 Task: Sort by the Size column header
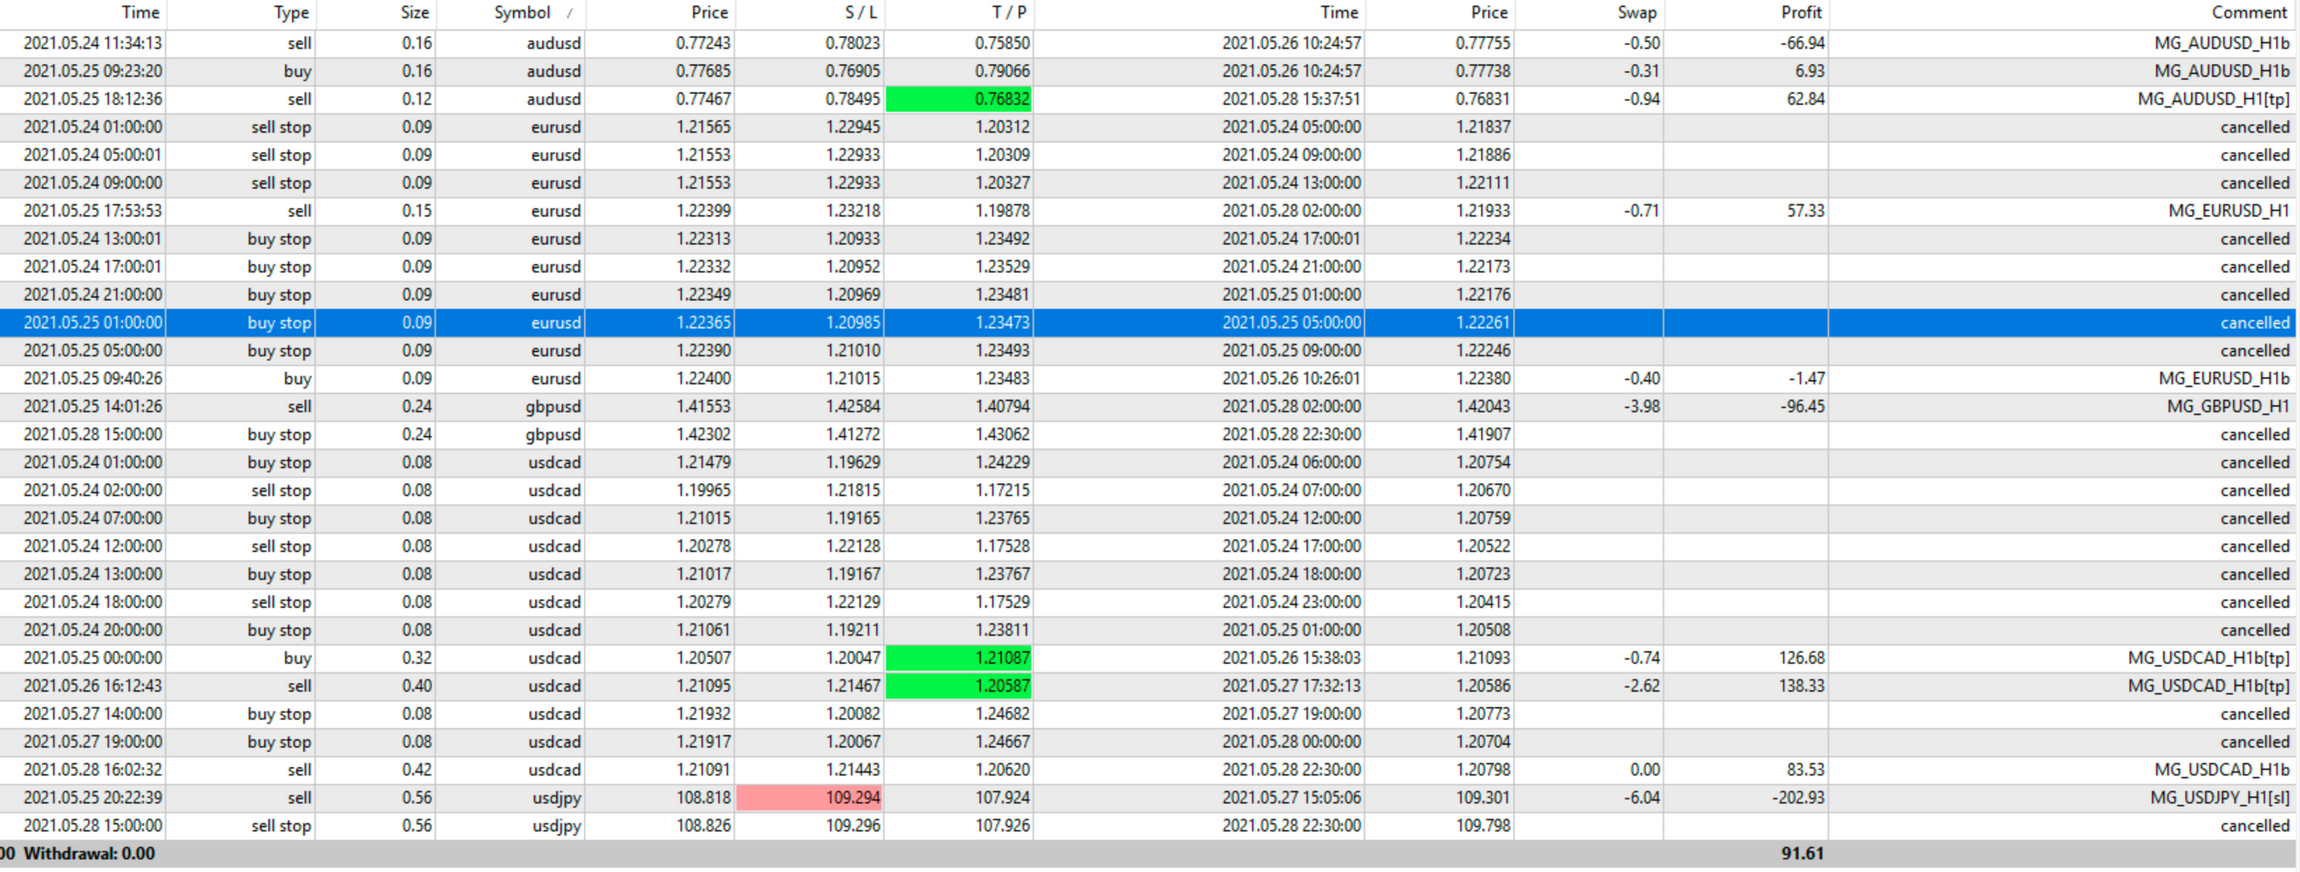[414, 13]
